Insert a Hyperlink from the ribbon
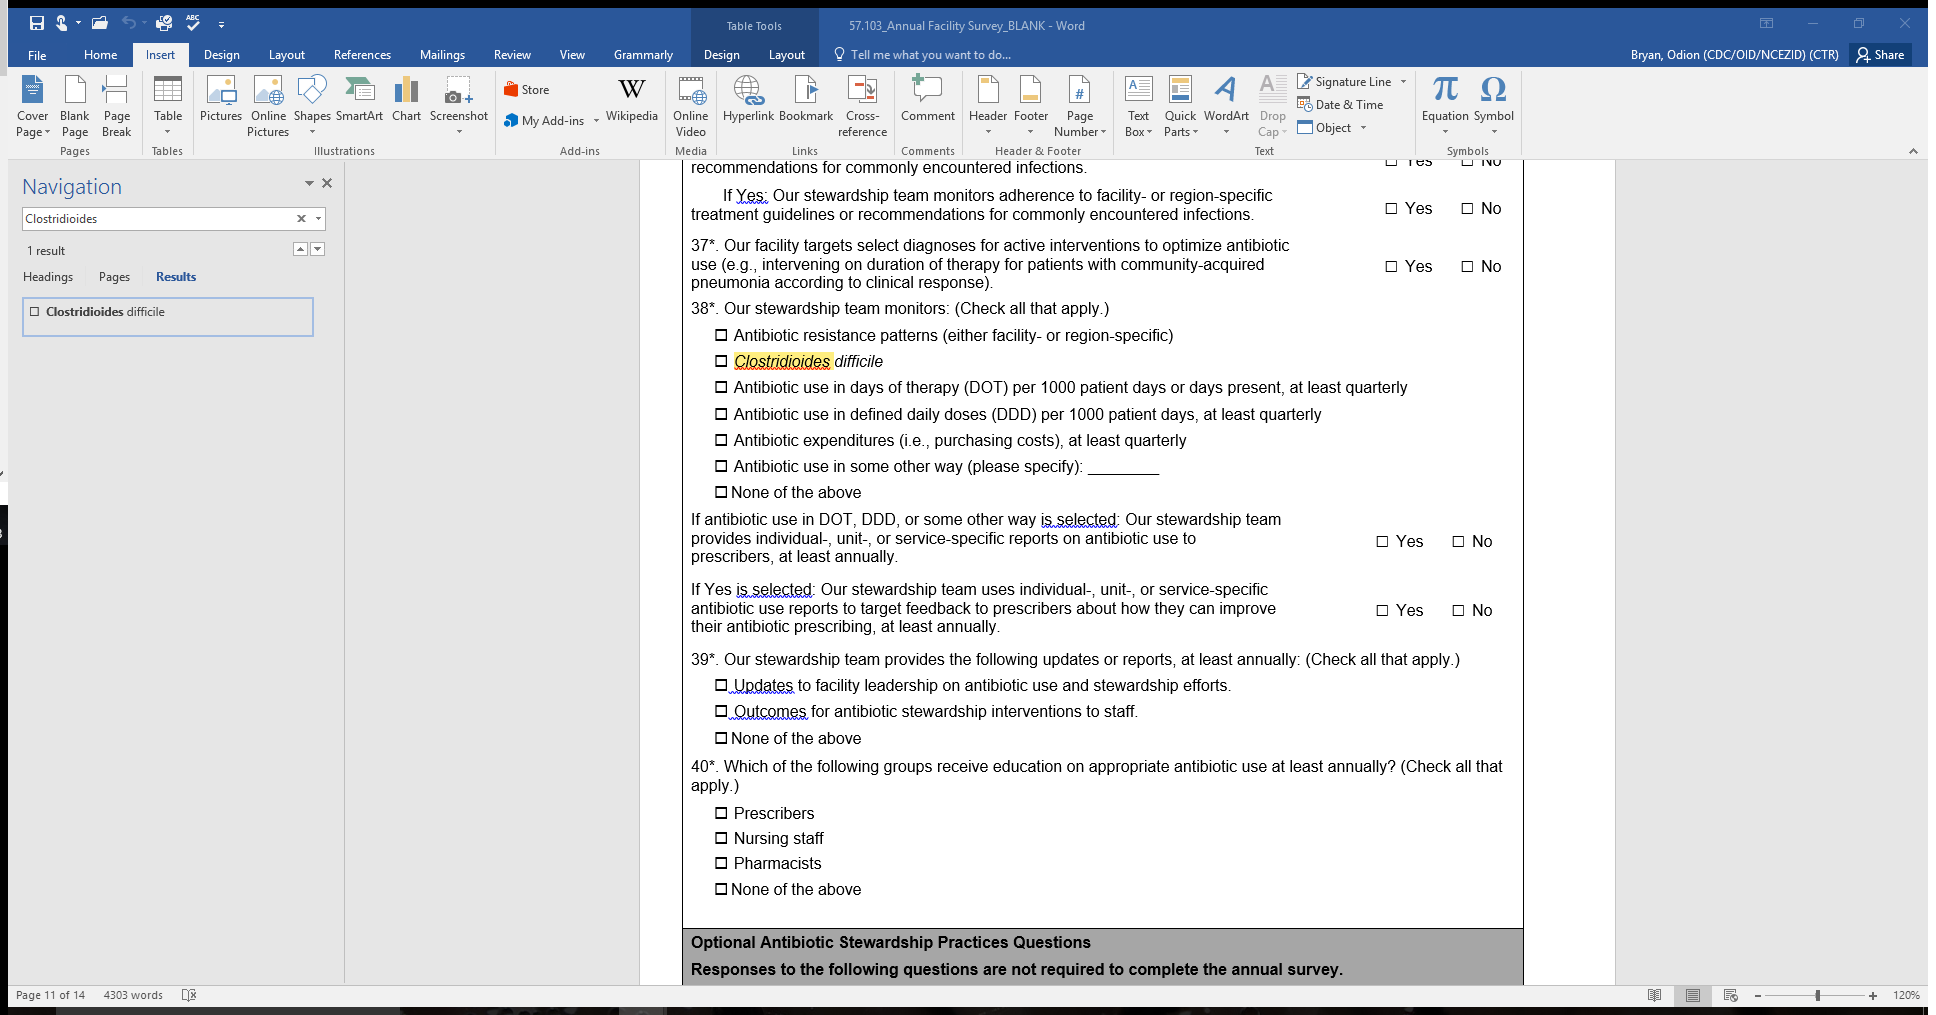1936x1015 pixels. coord(748,100)
